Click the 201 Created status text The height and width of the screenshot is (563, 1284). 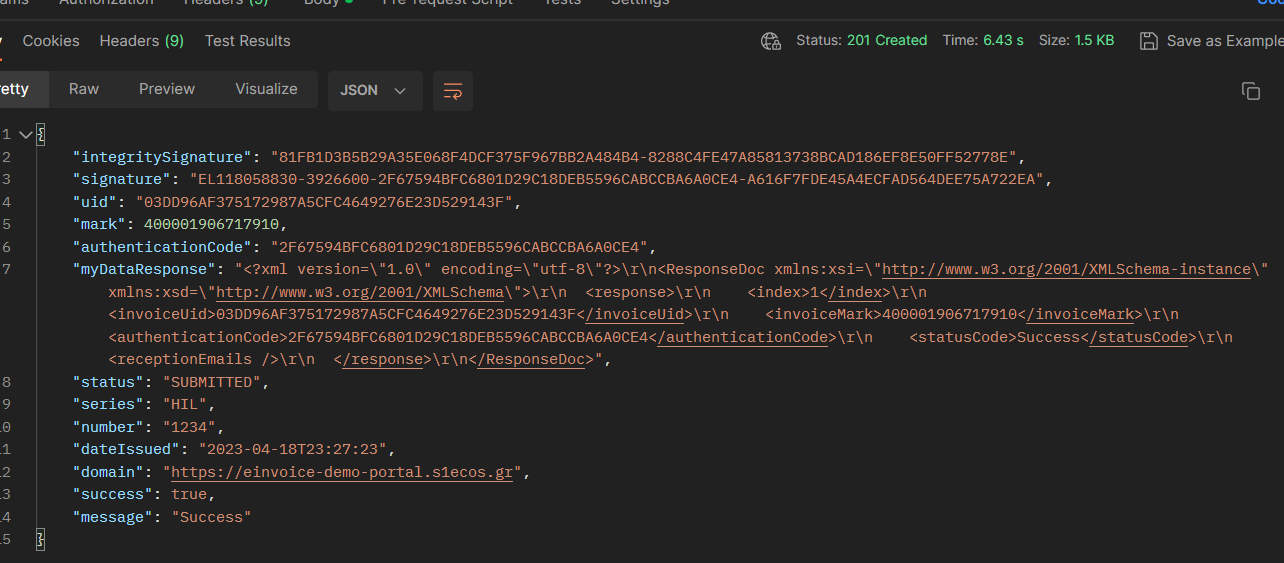point(886,41)
